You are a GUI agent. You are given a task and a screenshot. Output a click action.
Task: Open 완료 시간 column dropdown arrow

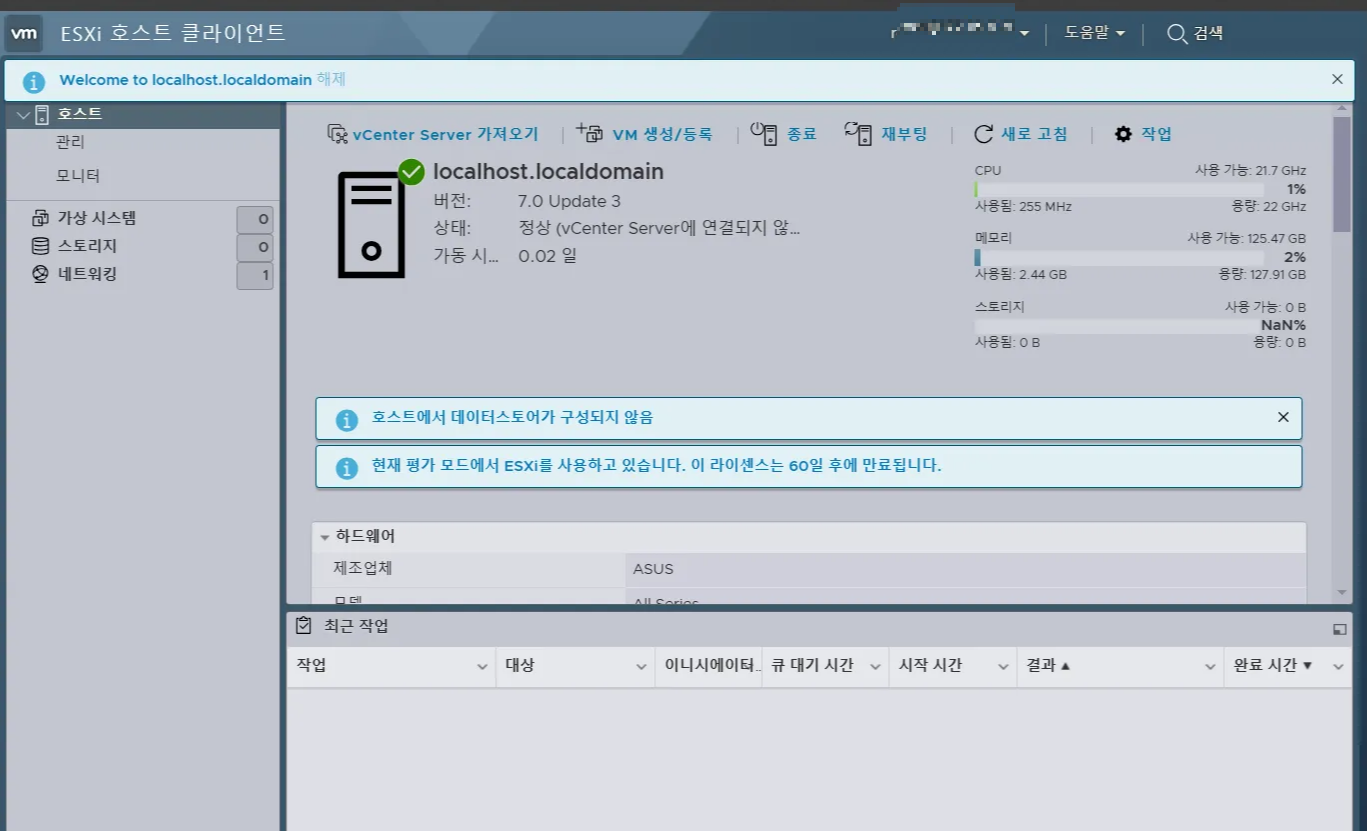pyautogui.click(x=1339, y=667)
